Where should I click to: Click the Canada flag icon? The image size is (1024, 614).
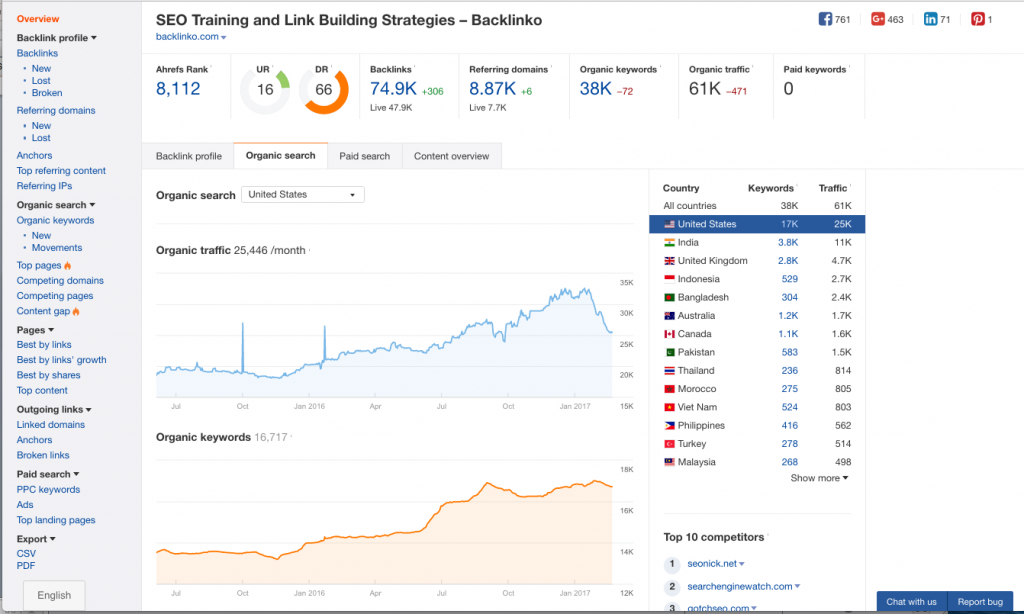(669, 334)
